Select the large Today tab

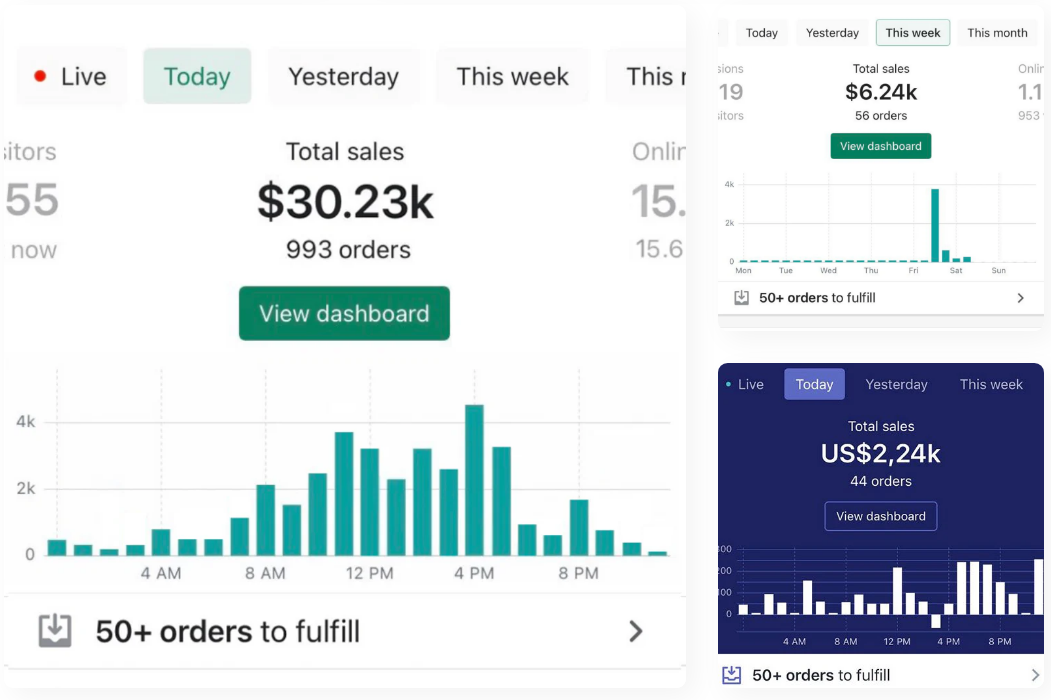point(197,76)
